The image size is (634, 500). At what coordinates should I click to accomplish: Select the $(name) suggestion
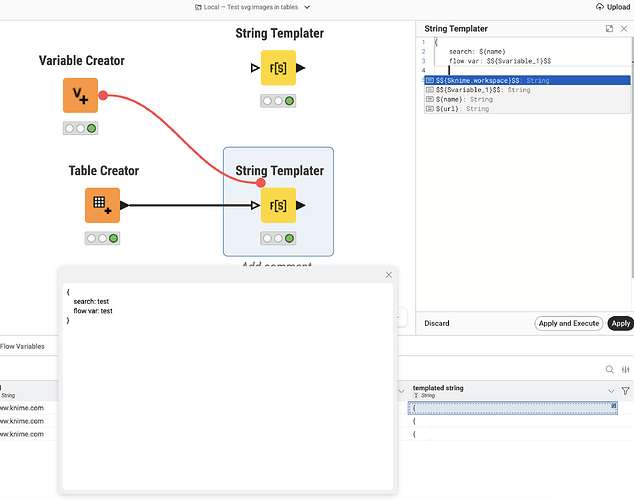click(465, 99)
